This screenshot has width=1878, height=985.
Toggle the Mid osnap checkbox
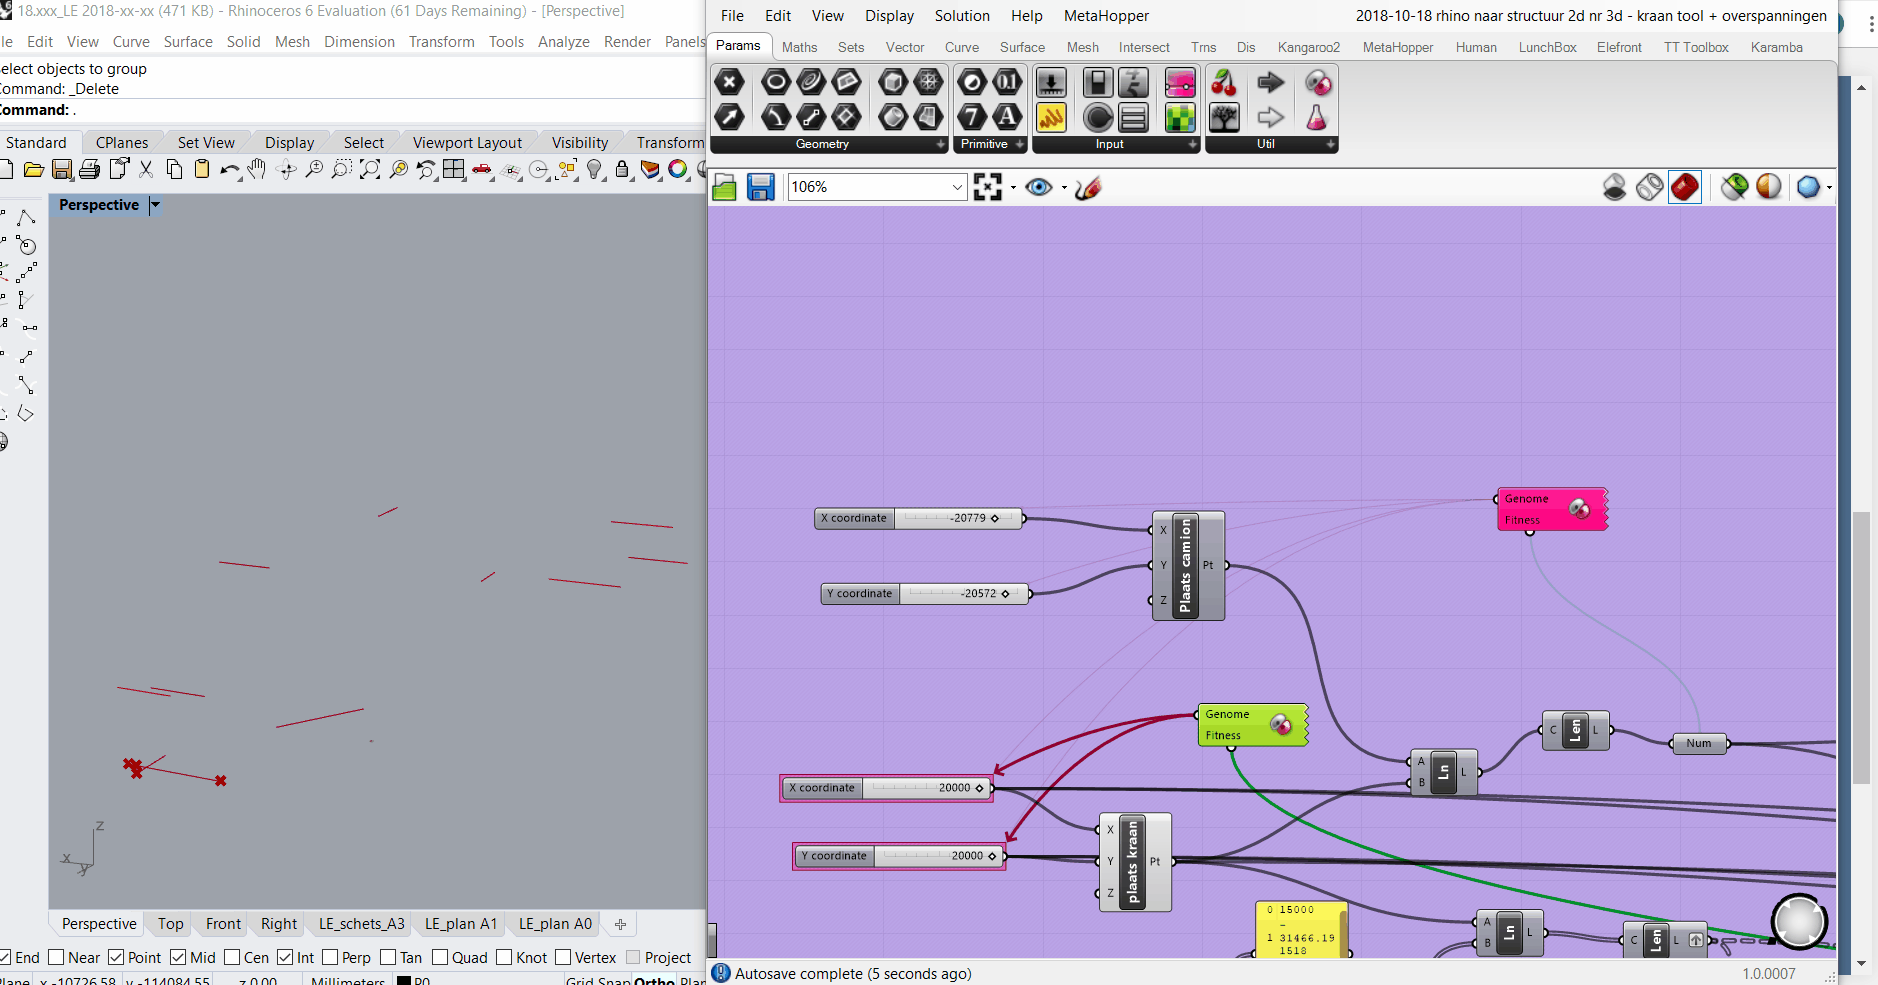178,957
